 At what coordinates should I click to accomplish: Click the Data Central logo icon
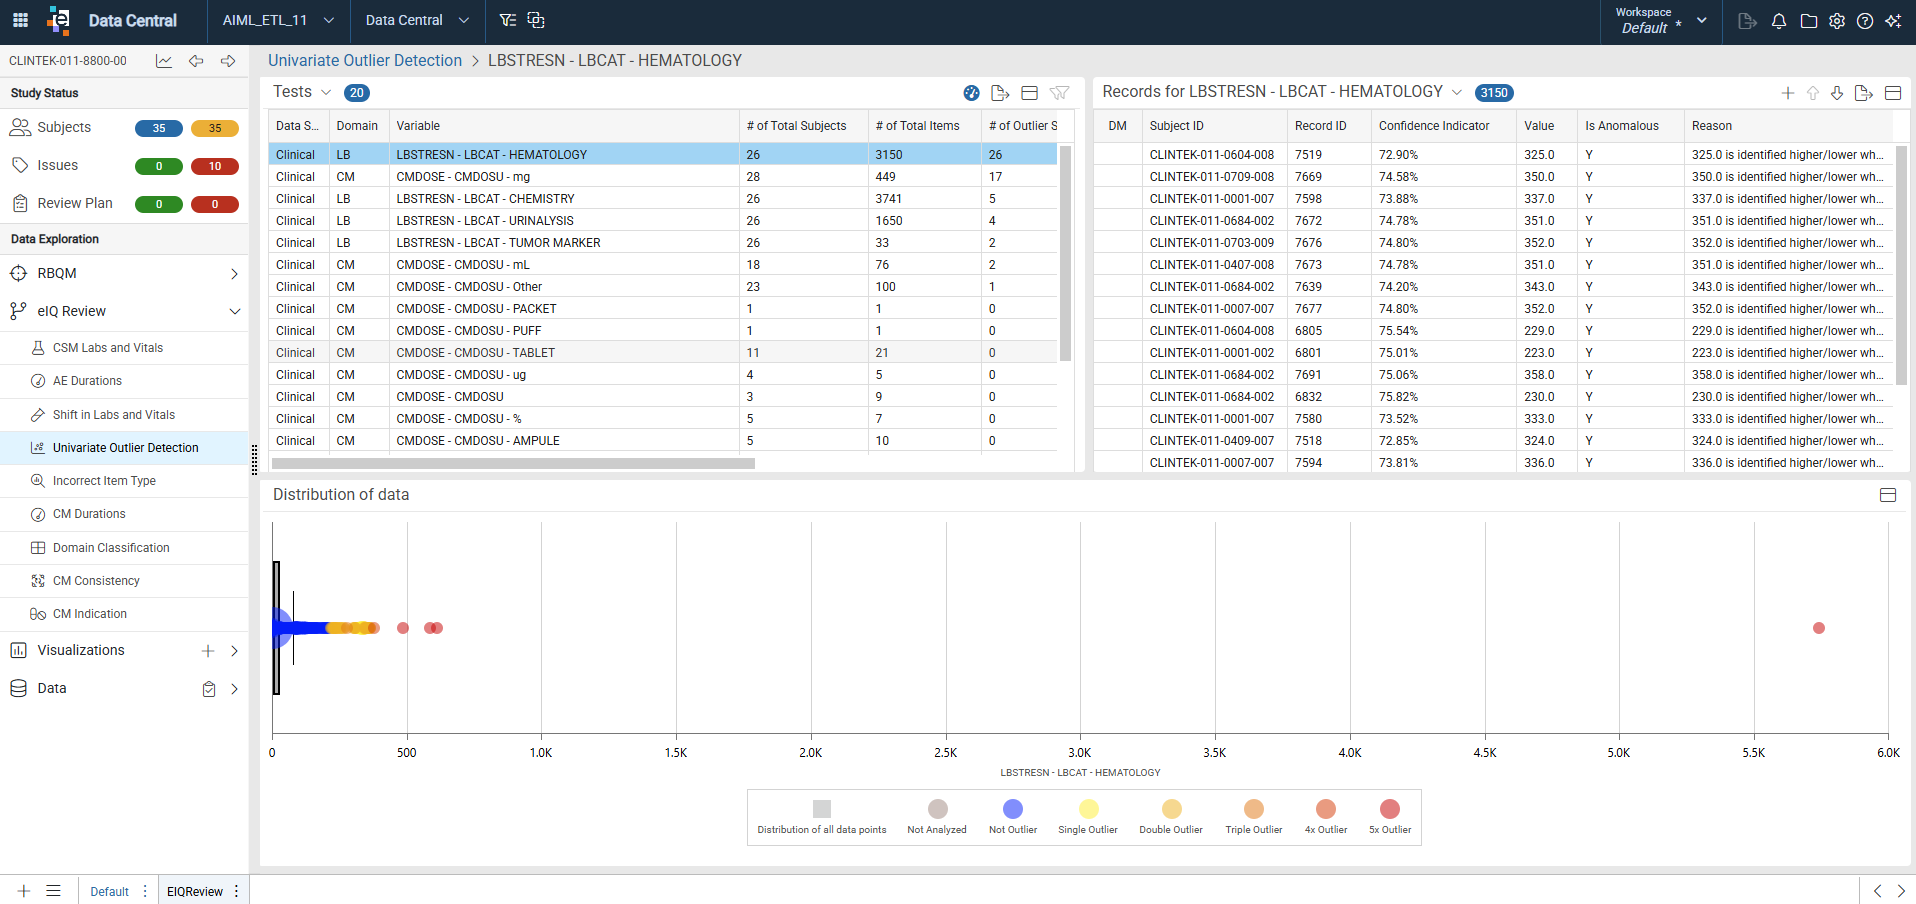[59, 20]
